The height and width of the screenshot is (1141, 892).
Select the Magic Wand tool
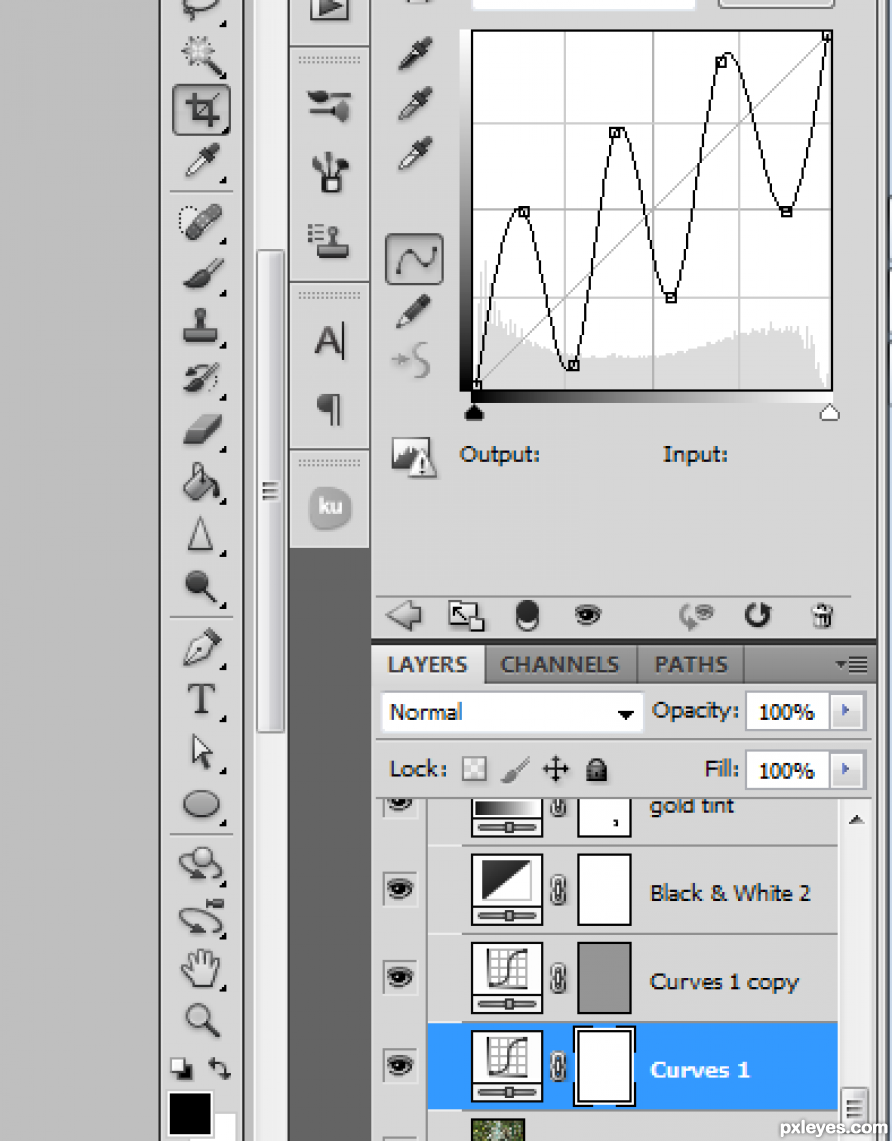coord(202,55)
